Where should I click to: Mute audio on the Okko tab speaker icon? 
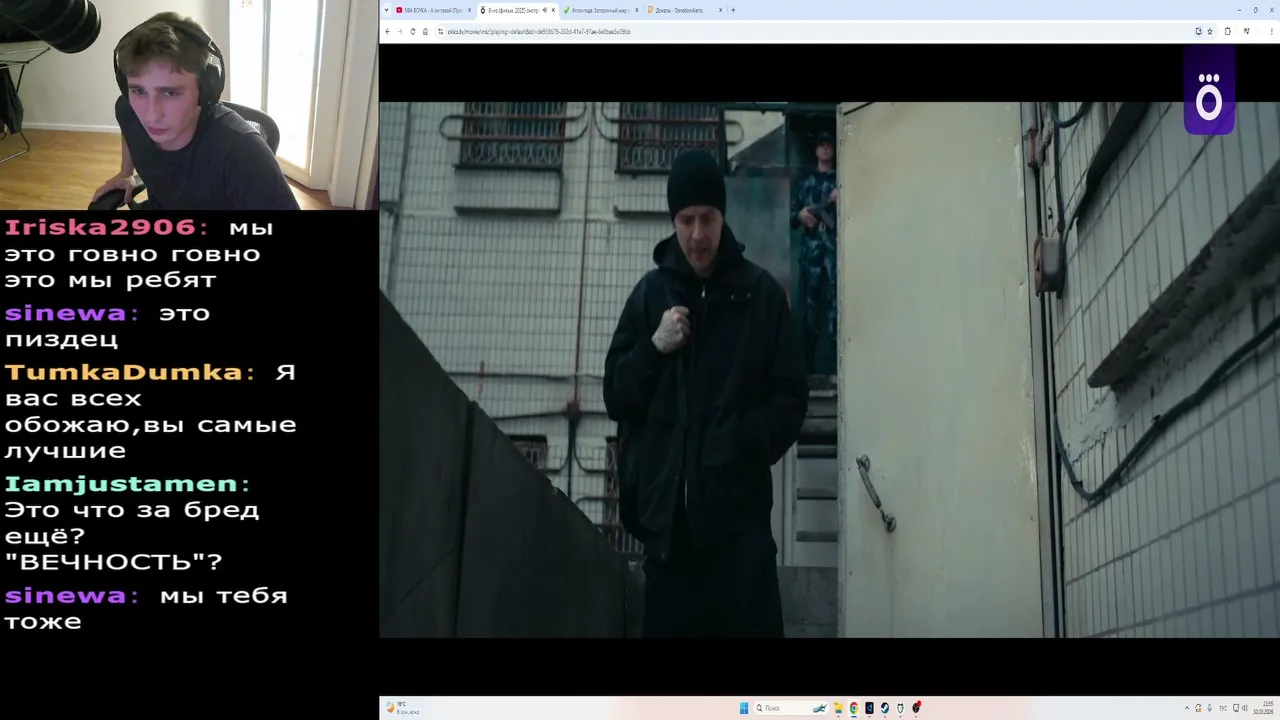(x=544, y=10)
